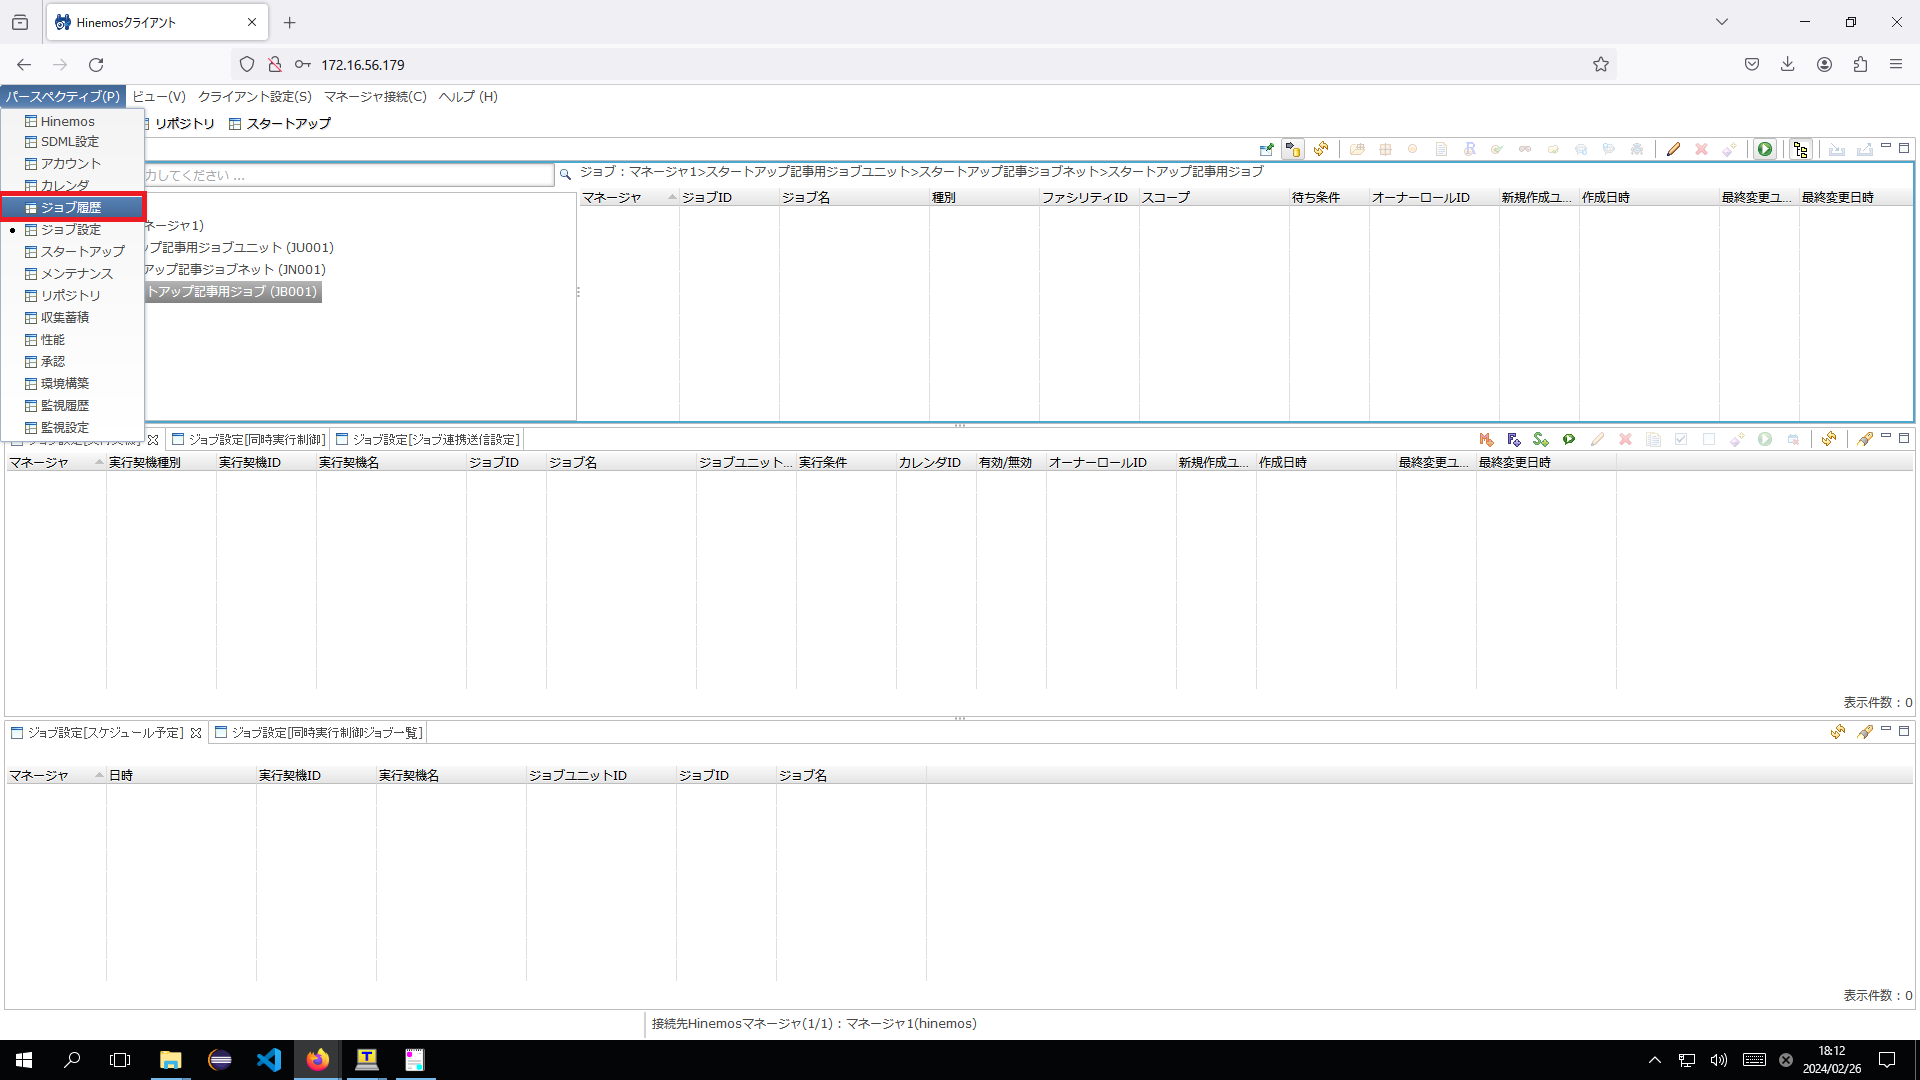Click the magnifier search icon beside filter

click(565, 174)
